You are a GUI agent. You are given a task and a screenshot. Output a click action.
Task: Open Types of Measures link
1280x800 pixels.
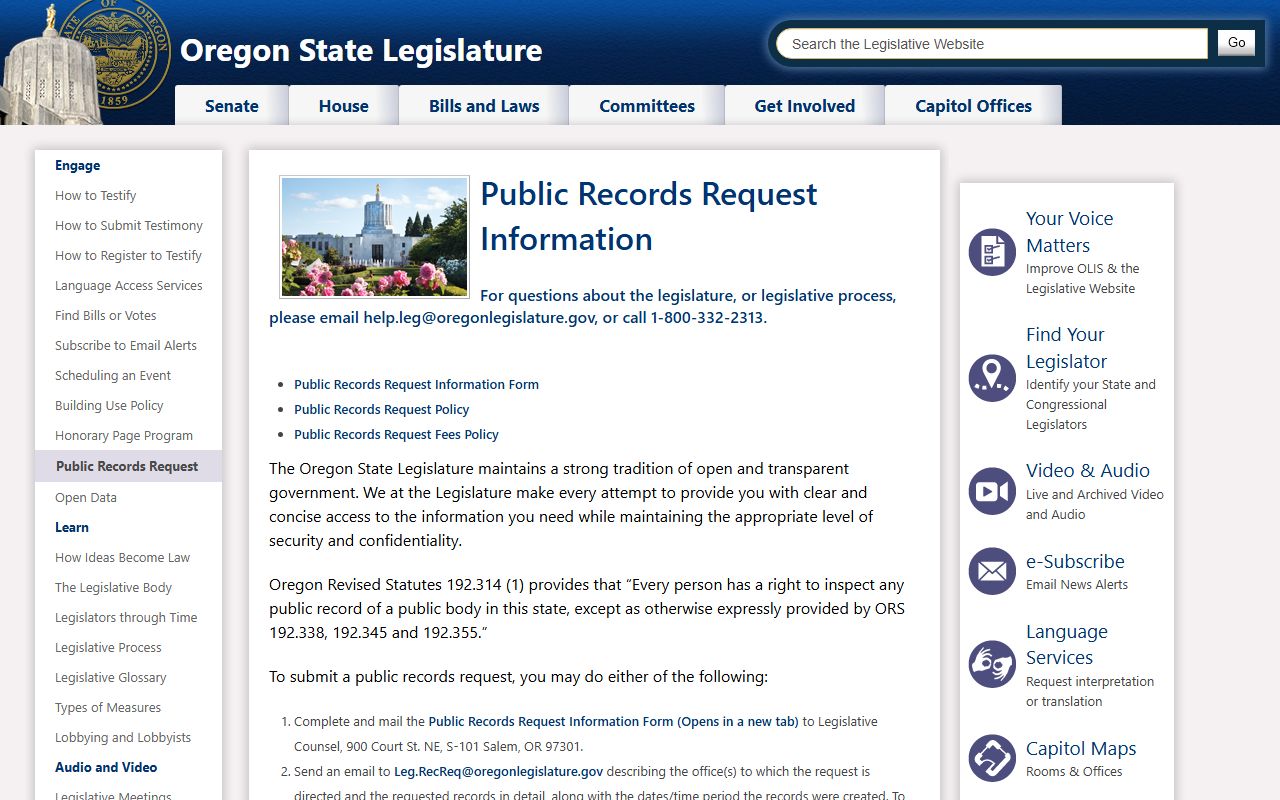[108, 707]
